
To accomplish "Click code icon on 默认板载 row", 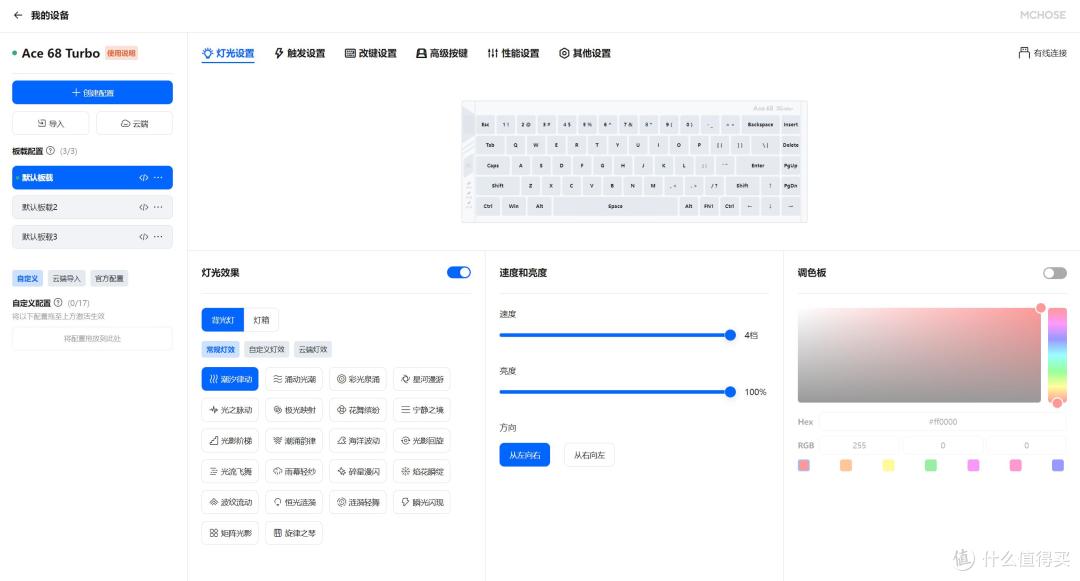I will click(143, 178).
